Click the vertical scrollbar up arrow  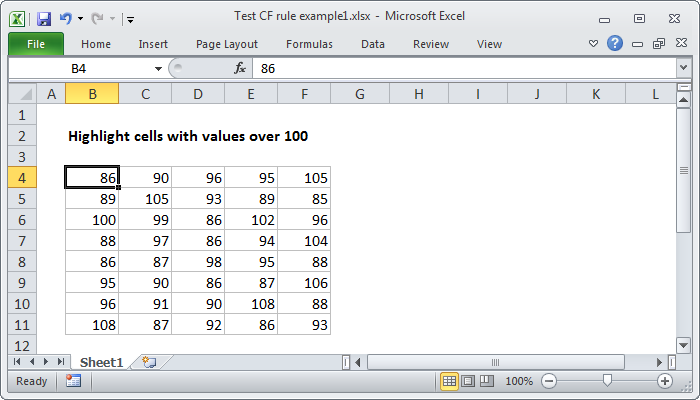tap(683, 100)
